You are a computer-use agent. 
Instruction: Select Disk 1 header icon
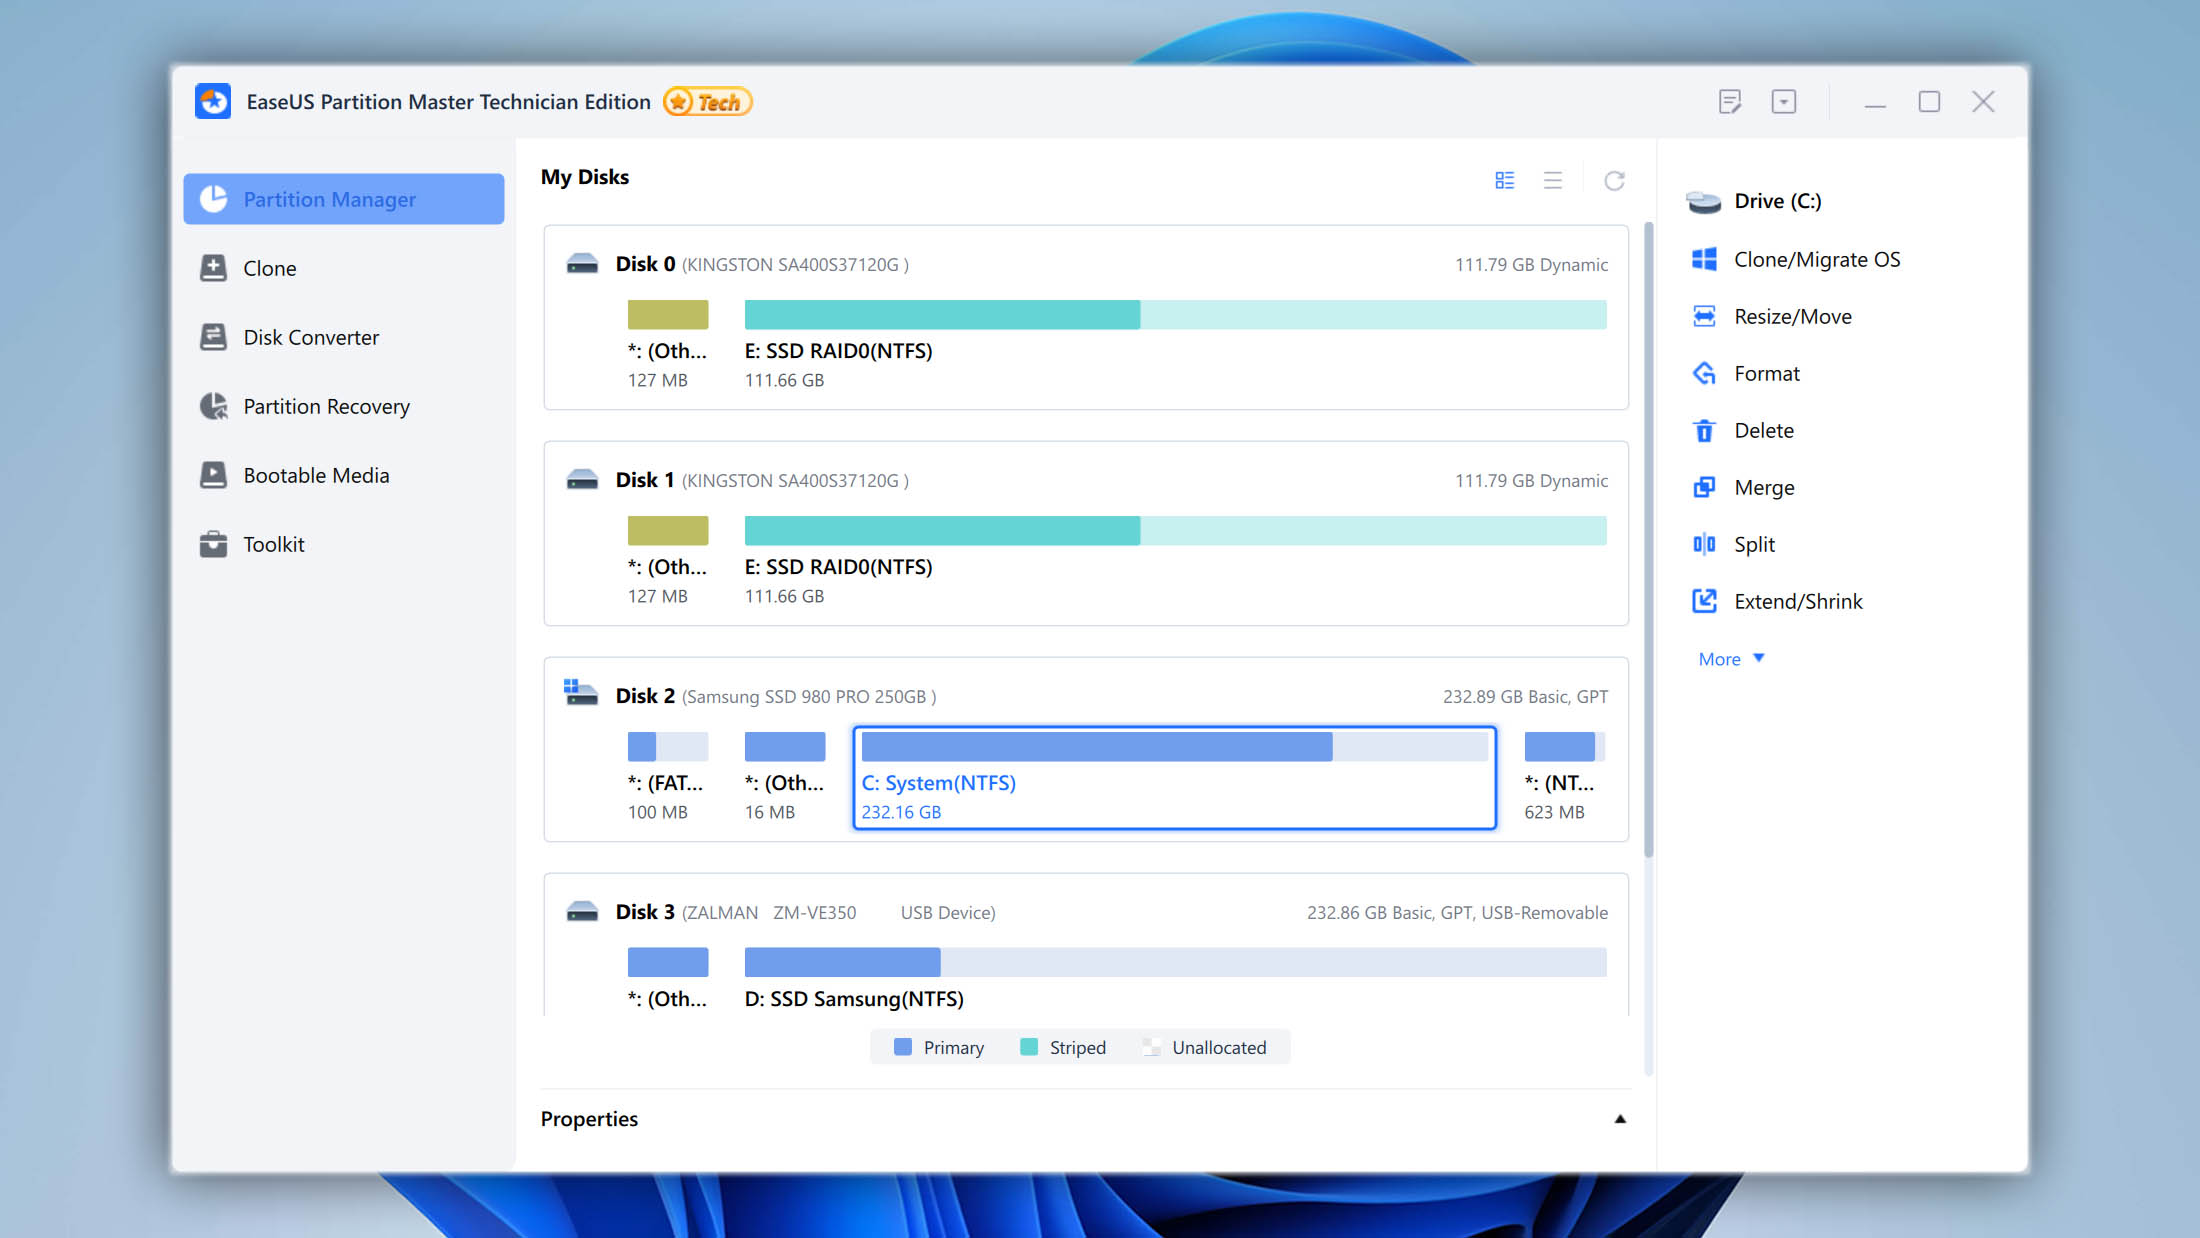[582, 480]
